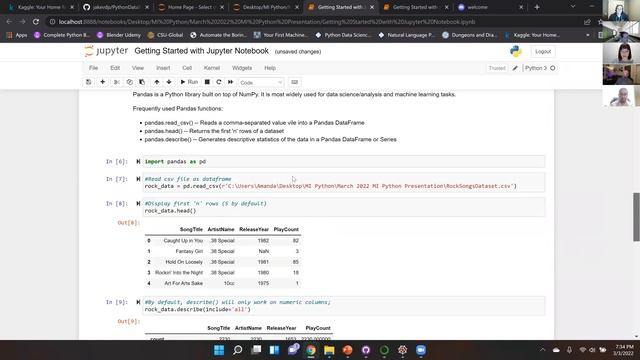Click the Jupyter logo

point(106,51)
